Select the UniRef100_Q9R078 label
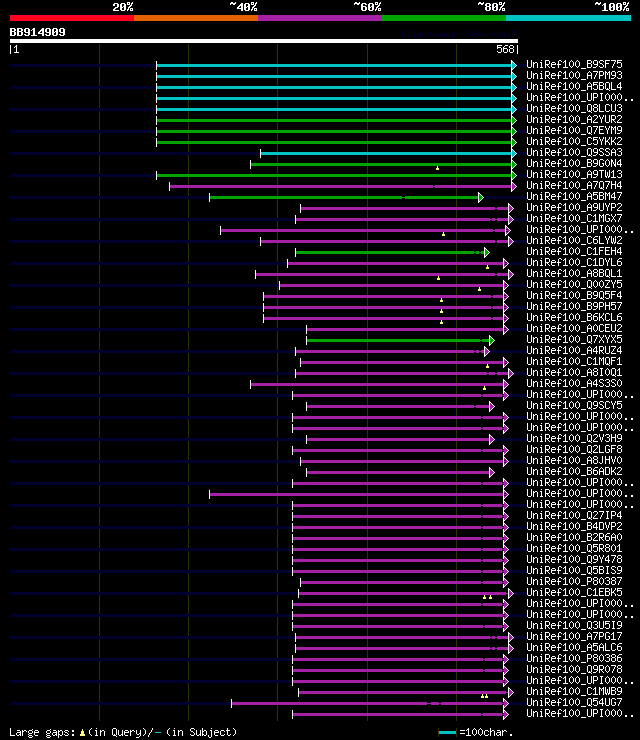Viewport: 640px width, 740px height. point(574,670)
